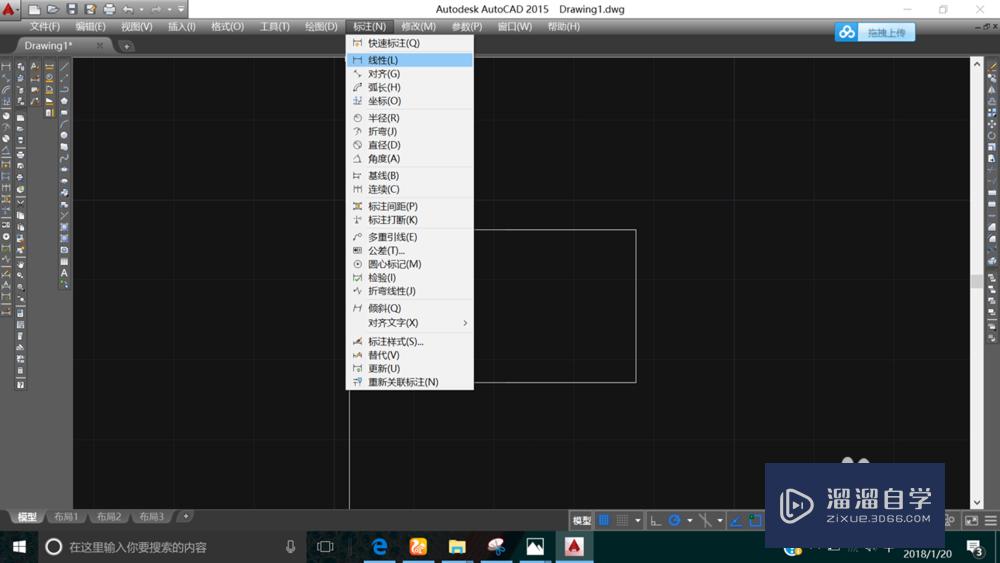Click the 拖拽上传 upload button
This screenshot has height=563, width=1000.
pos(886,33)
